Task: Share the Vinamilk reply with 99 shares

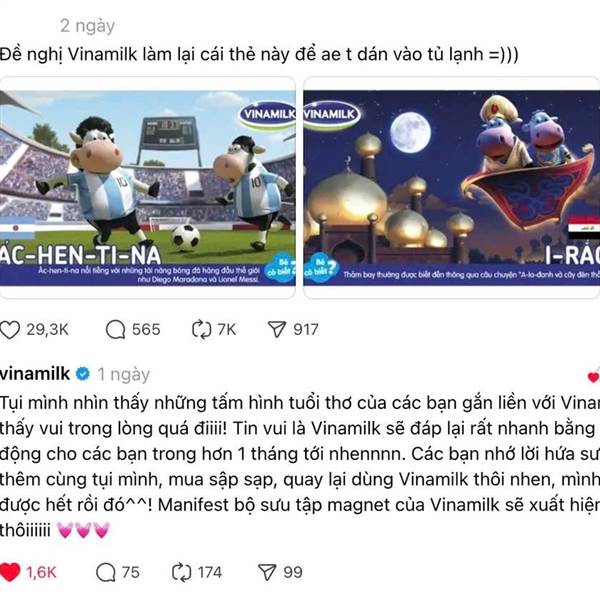Action: (x=267, y=572)
